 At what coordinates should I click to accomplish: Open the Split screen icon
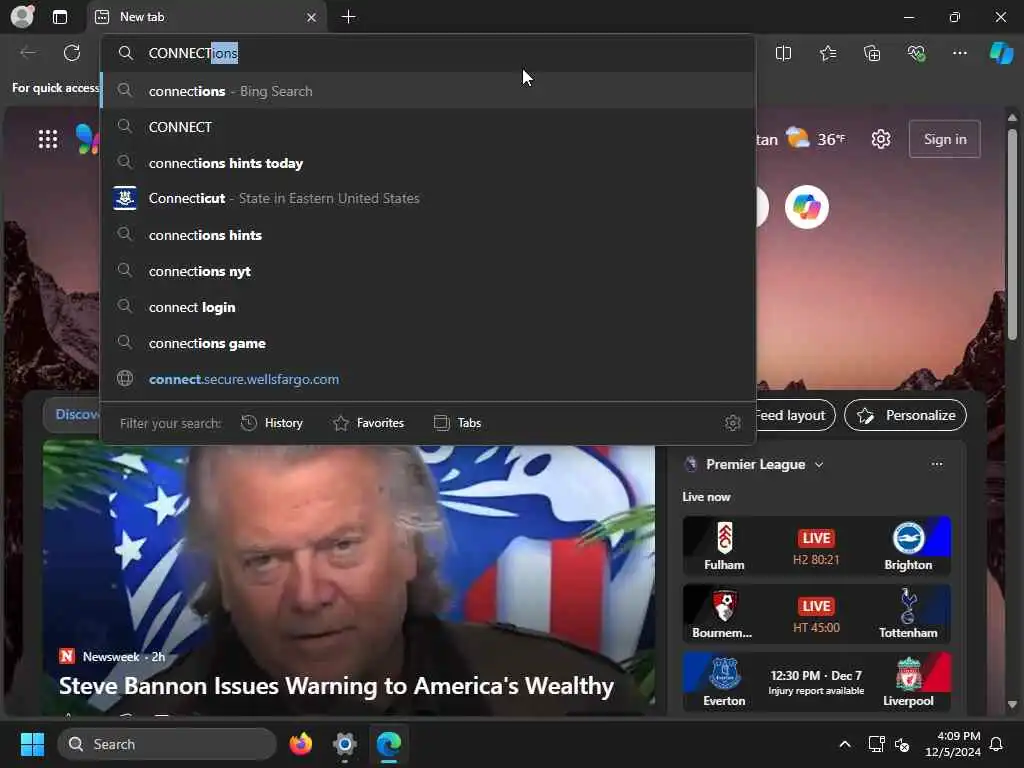783,53
